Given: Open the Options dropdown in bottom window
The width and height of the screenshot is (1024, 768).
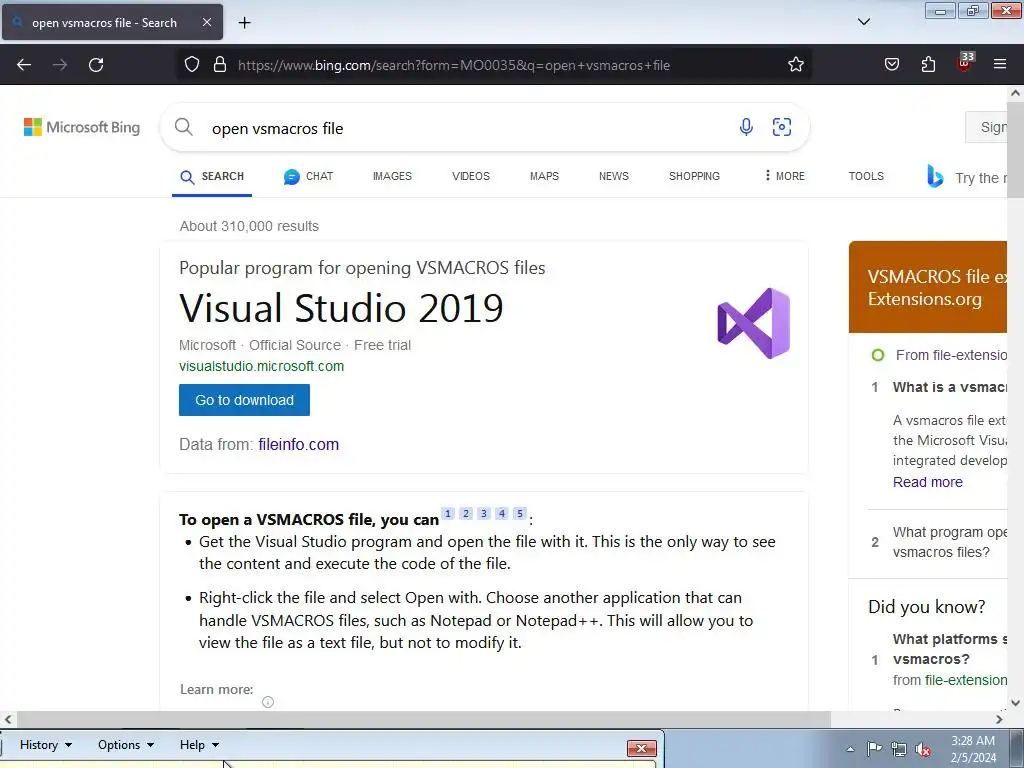Looking at the screenshot, I should pos(125,745).
